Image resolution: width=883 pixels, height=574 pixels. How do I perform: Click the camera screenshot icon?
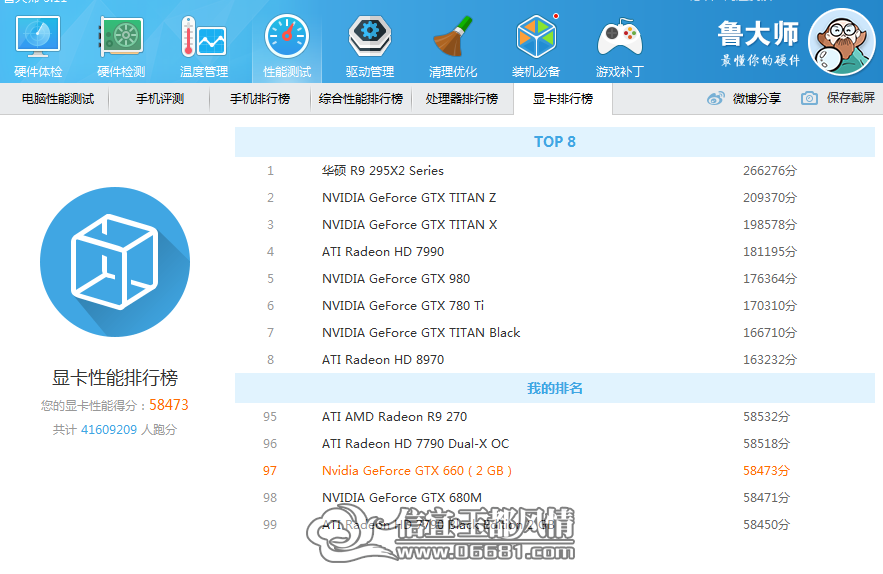tap(809, 98)
